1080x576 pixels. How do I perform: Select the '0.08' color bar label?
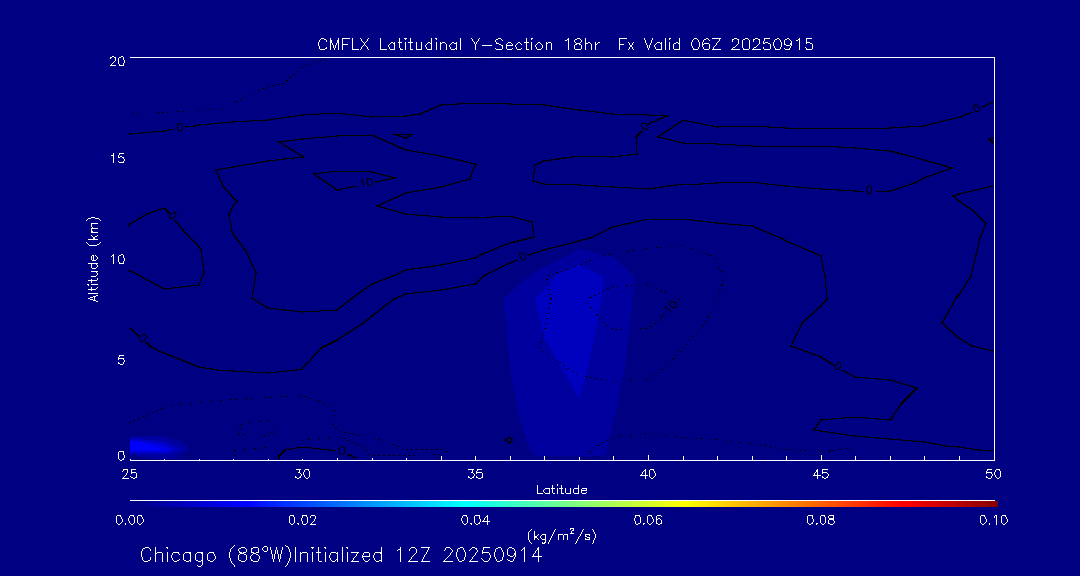click(821, 520)
